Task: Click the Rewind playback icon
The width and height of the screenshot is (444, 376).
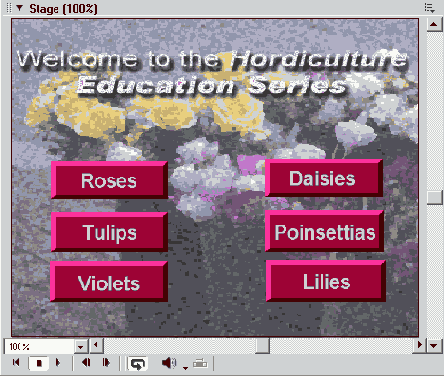Action: tap(16, 362)
